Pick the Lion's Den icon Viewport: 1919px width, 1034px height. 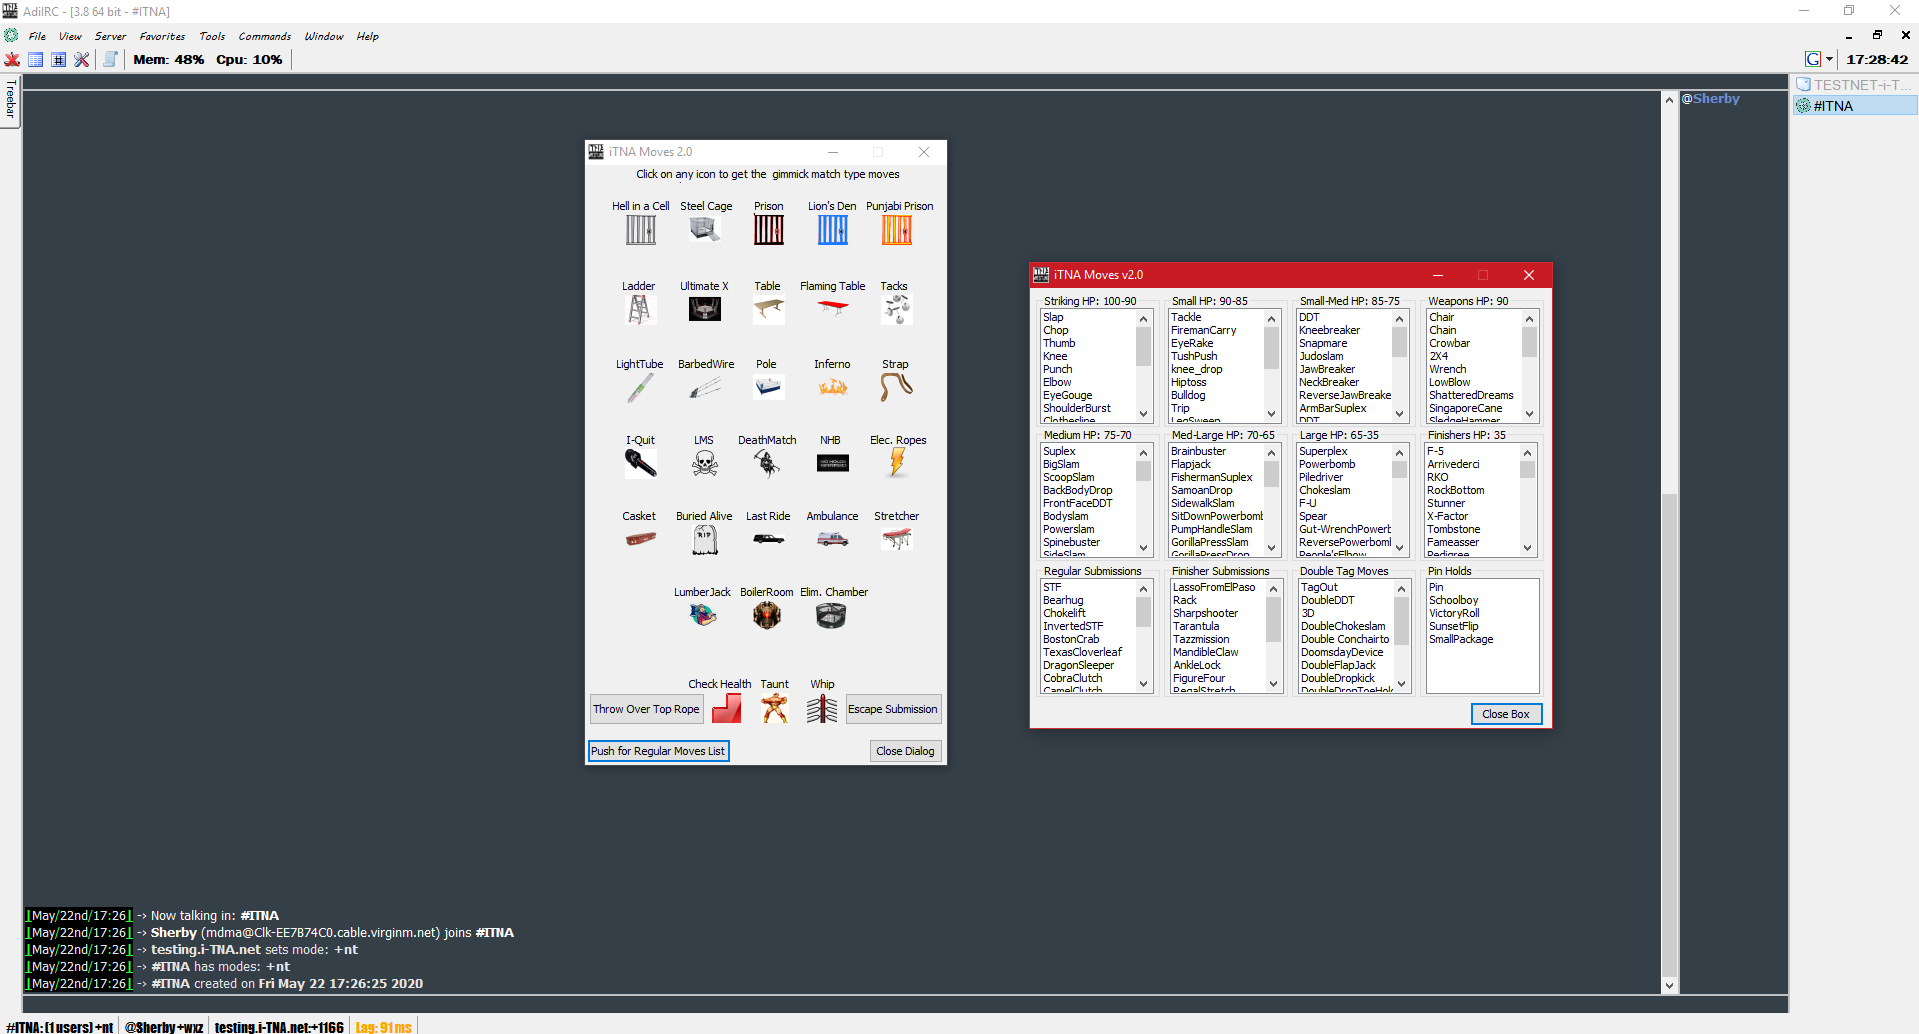pyautogui.click(x=833, y=230)
